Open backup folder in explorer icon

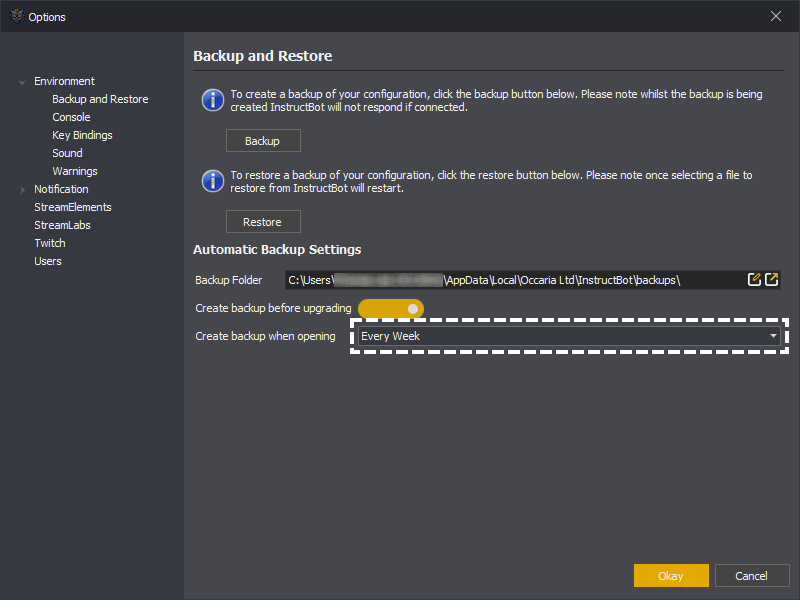coord(771,280)
